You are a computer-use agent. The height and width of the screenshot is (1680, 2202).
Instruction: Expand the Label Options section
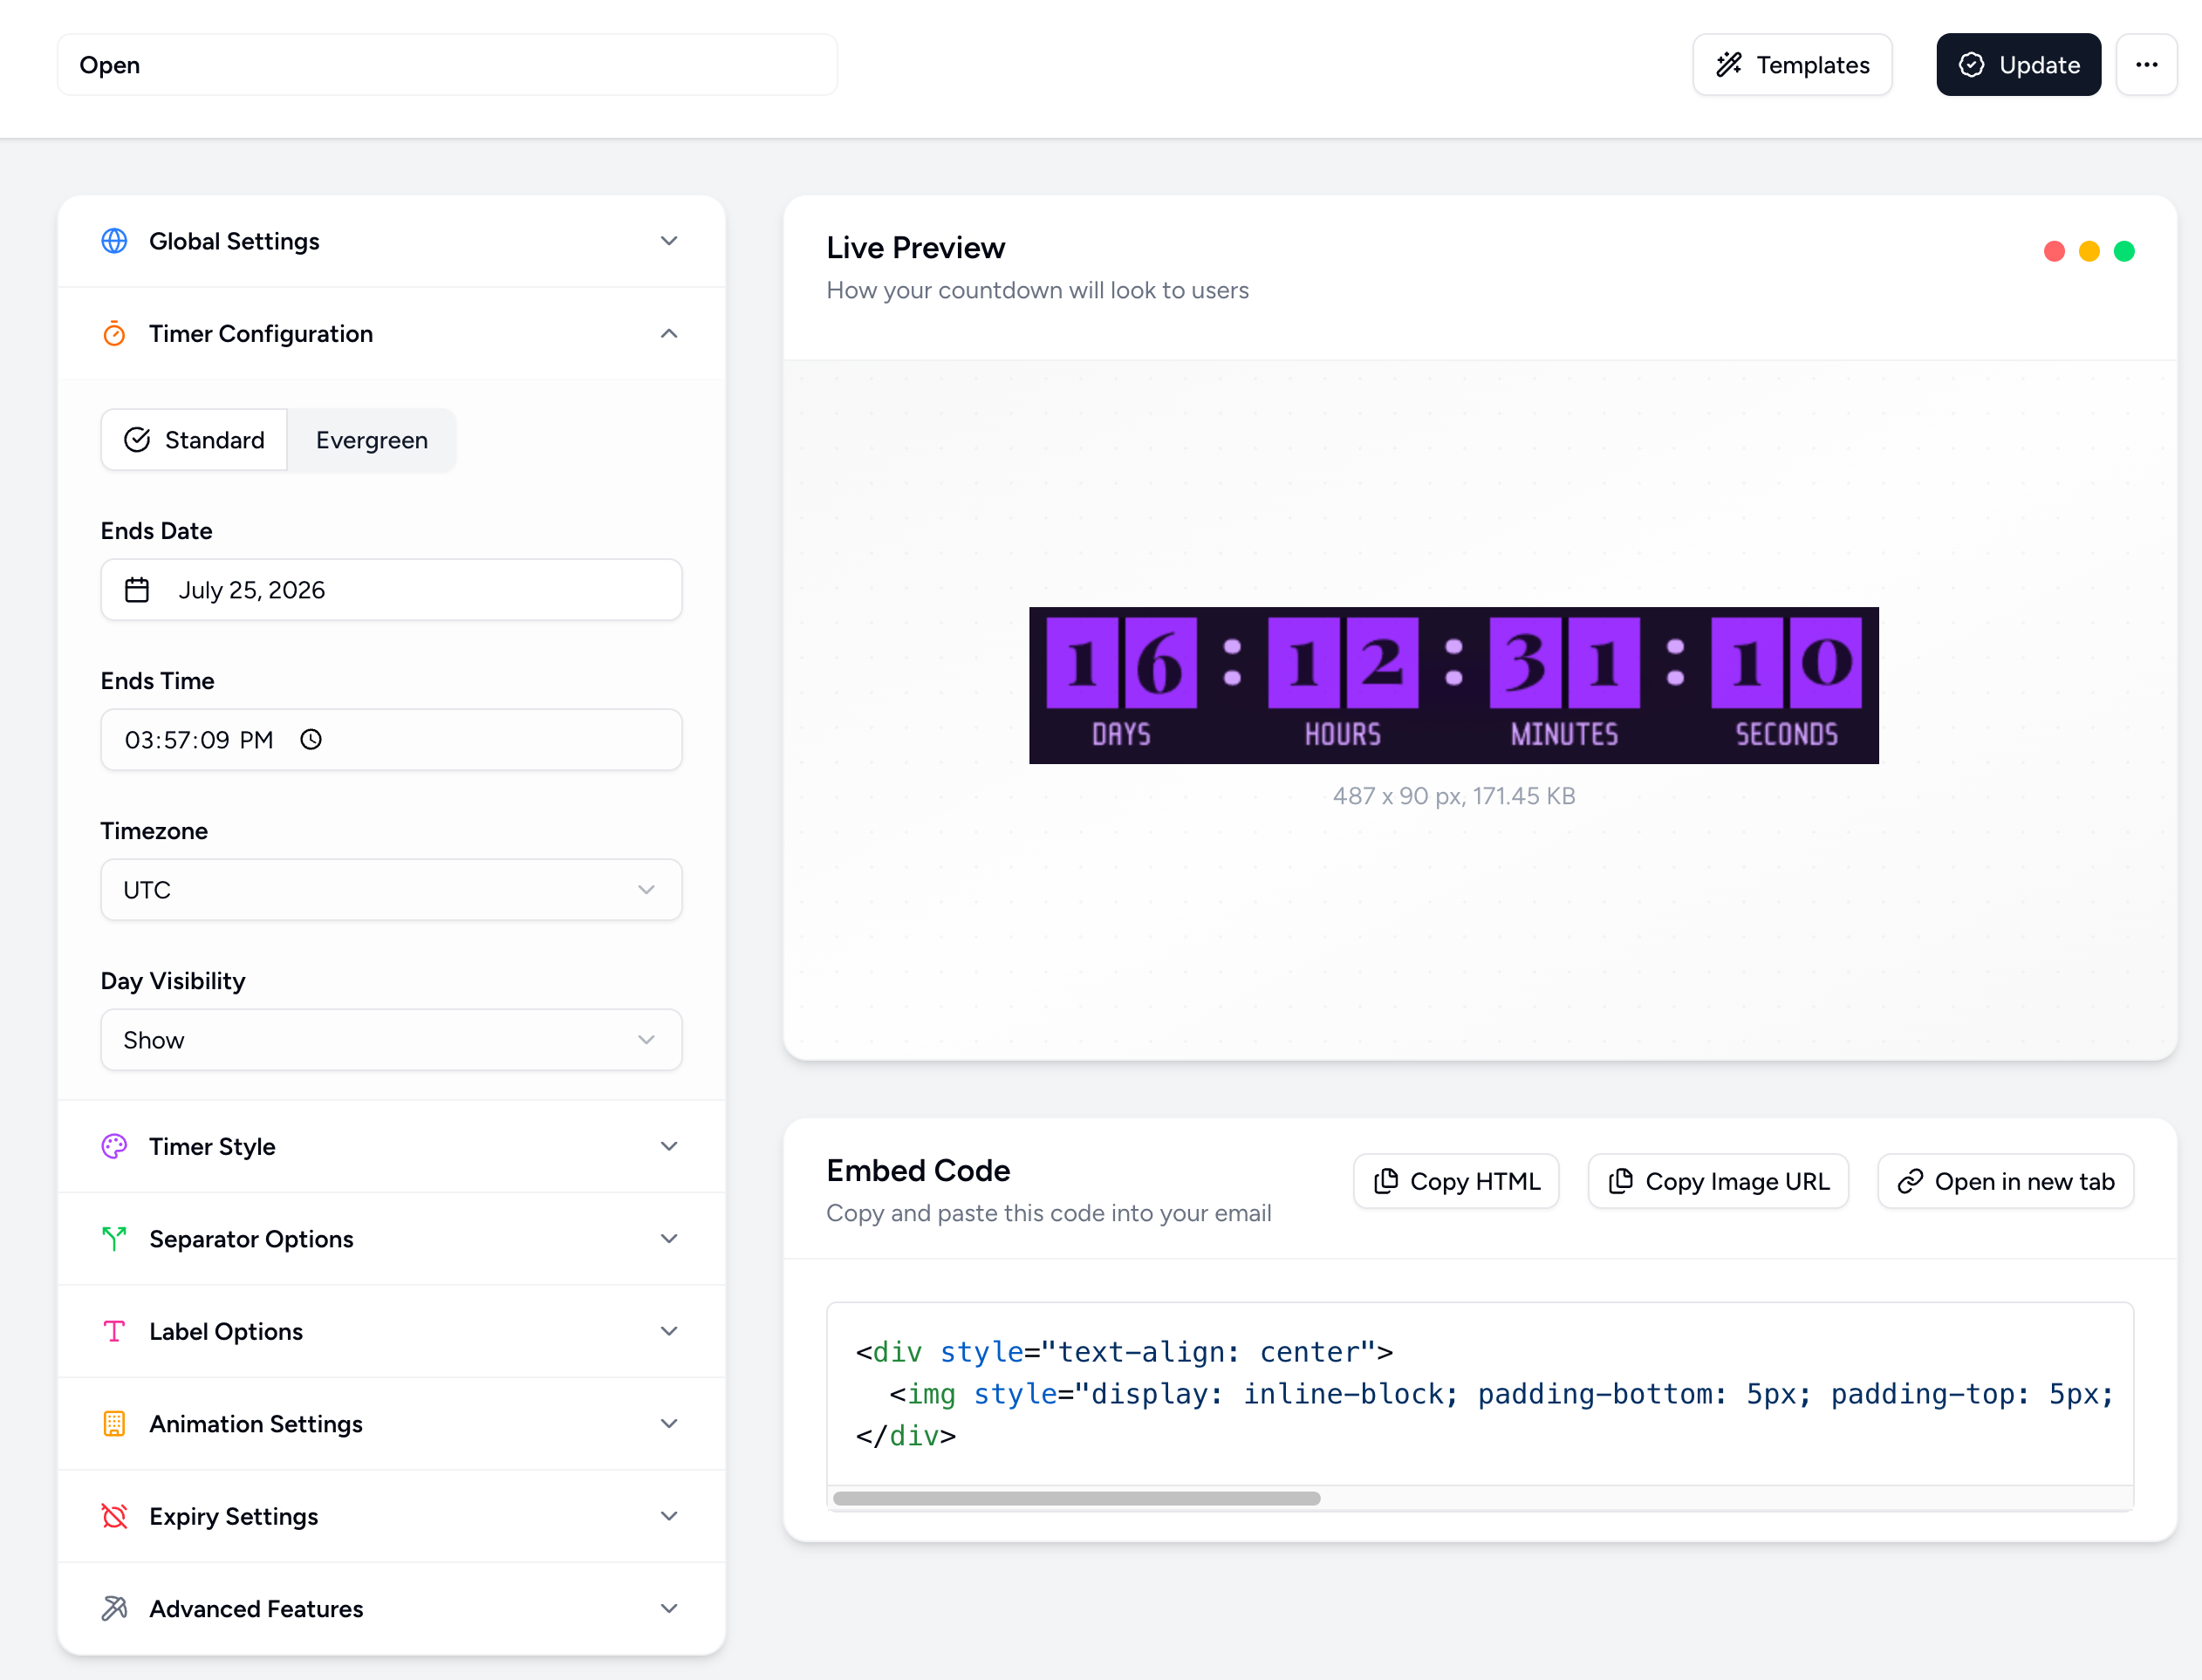click(391, 1331)
